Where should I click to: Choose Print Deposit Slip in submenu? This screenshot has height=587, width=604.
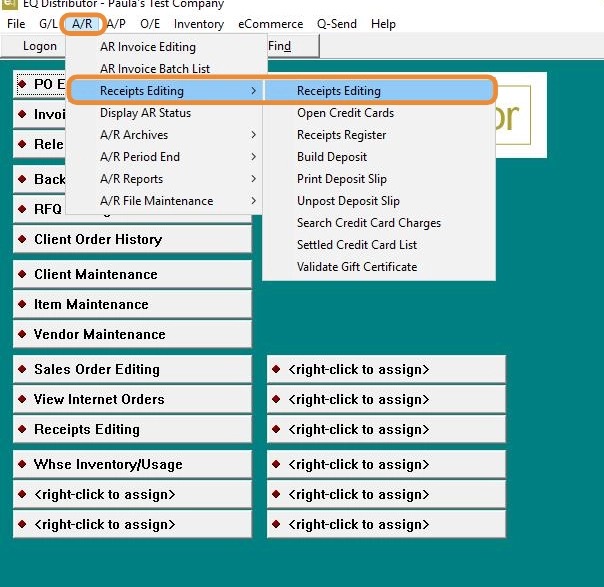click(x=379, y=179)
